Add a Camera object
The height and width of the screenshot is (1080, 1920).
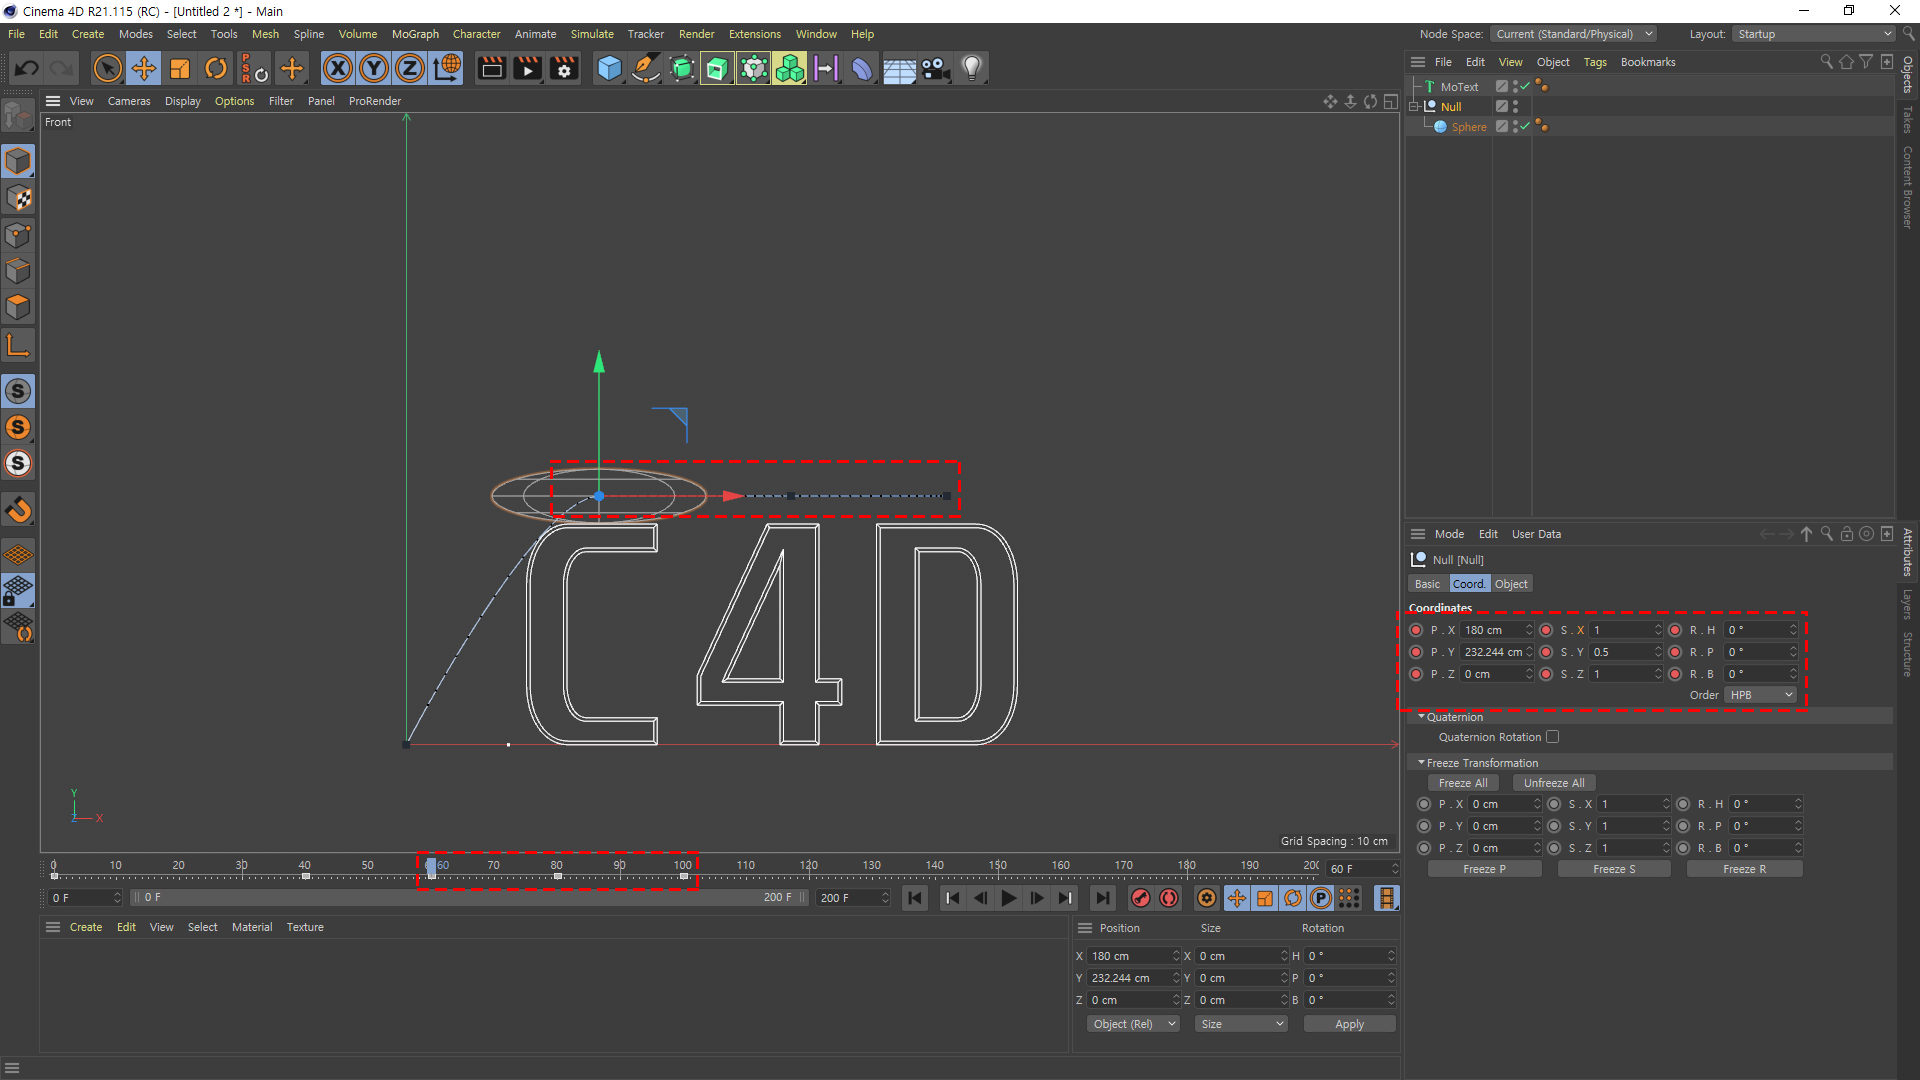tap(935, 68)
